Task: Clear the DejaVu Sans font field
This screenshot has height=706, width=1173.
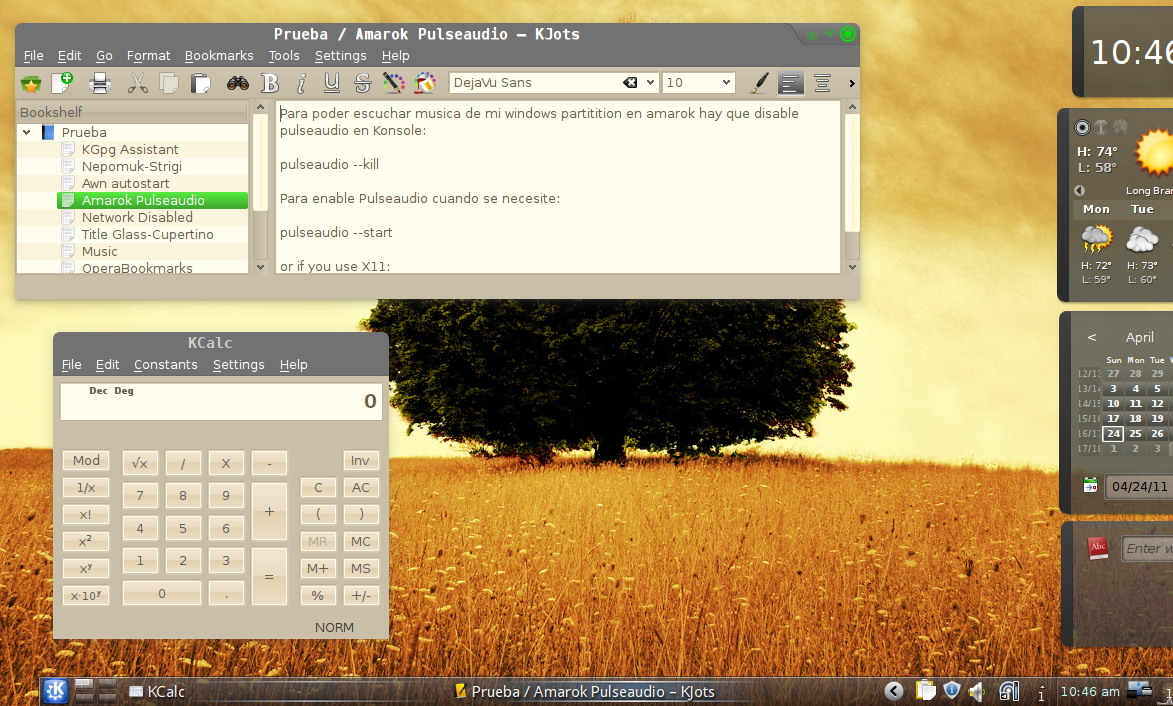Action: (x=631, y=83)
